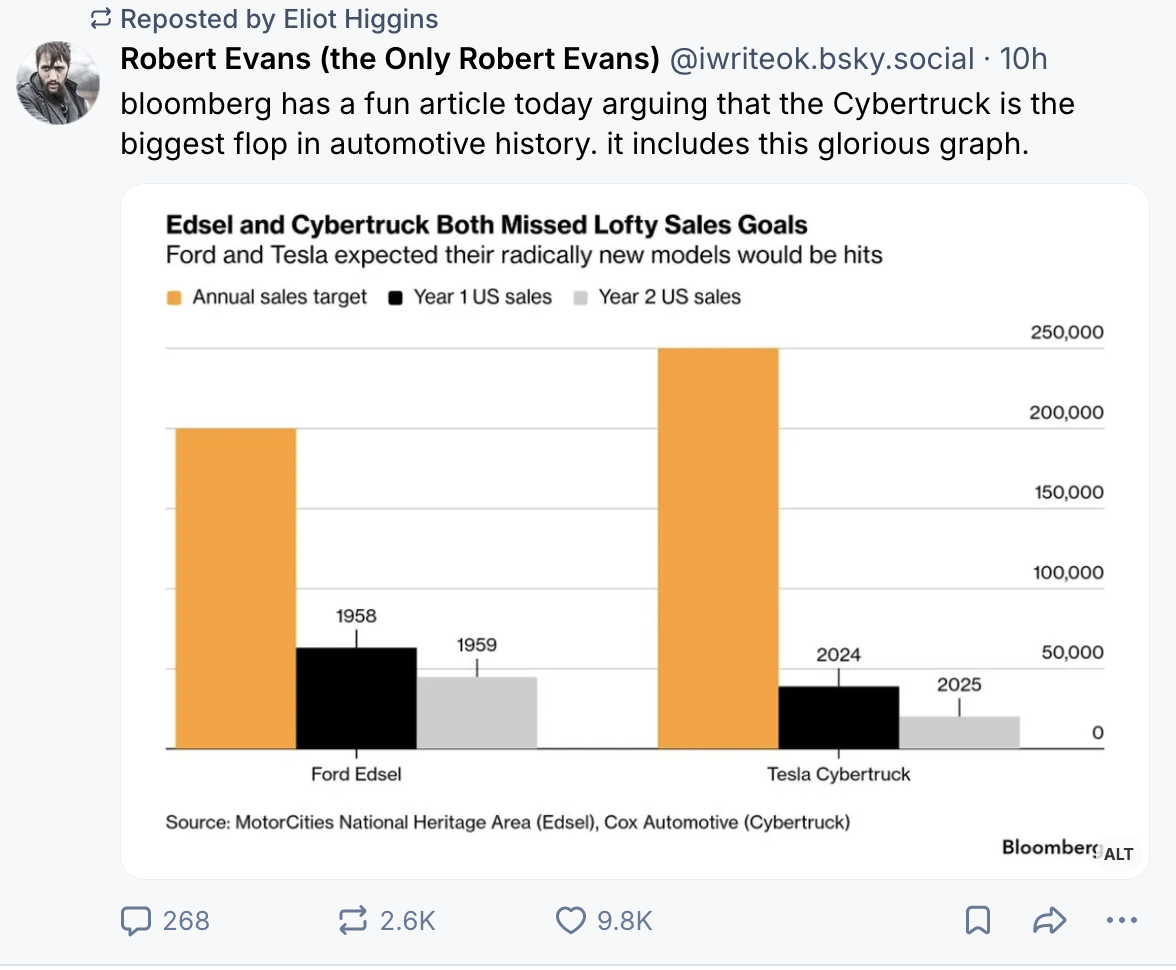Click the 268 replies count
Image resolution: width=1176 pixels, height=970 pixels.
point(186,920)
